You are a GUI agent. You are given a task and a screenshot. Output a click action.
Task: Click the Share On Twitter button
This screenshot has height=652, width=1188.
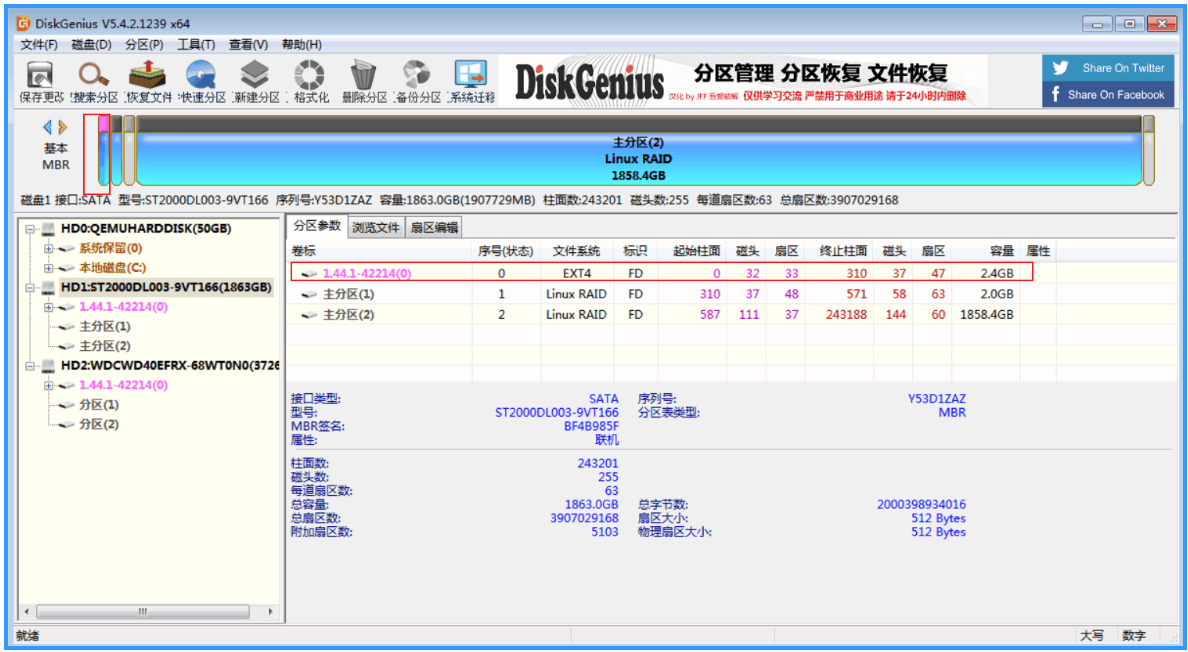click(1108, 68)
